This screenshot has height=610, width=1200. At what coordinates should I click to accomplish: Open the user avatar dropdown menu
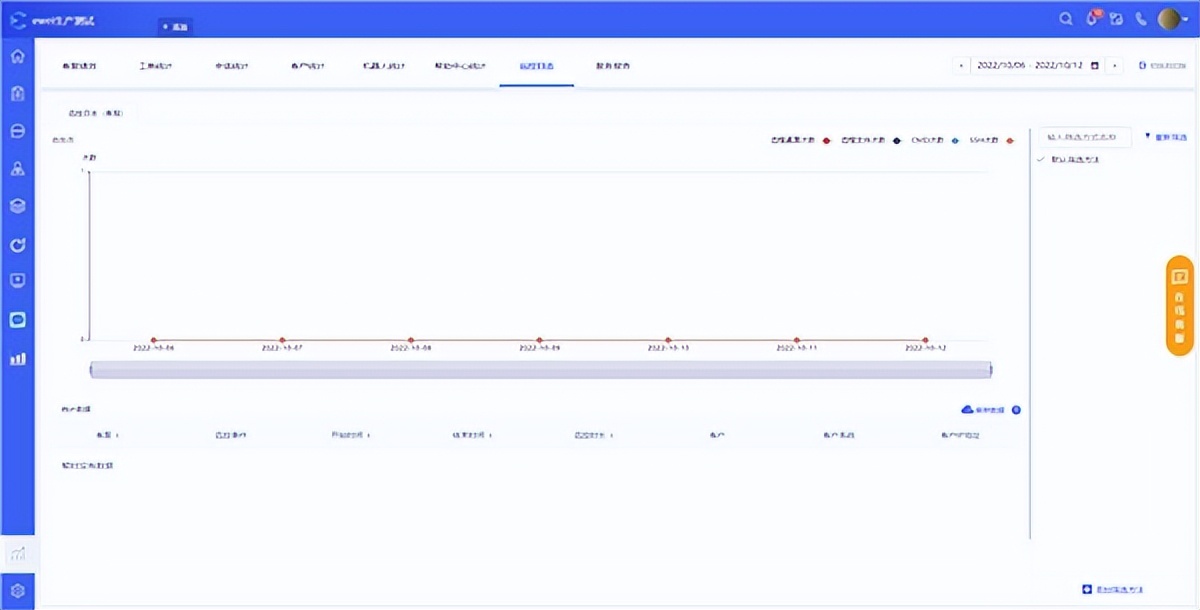[x=1172, y=19]
